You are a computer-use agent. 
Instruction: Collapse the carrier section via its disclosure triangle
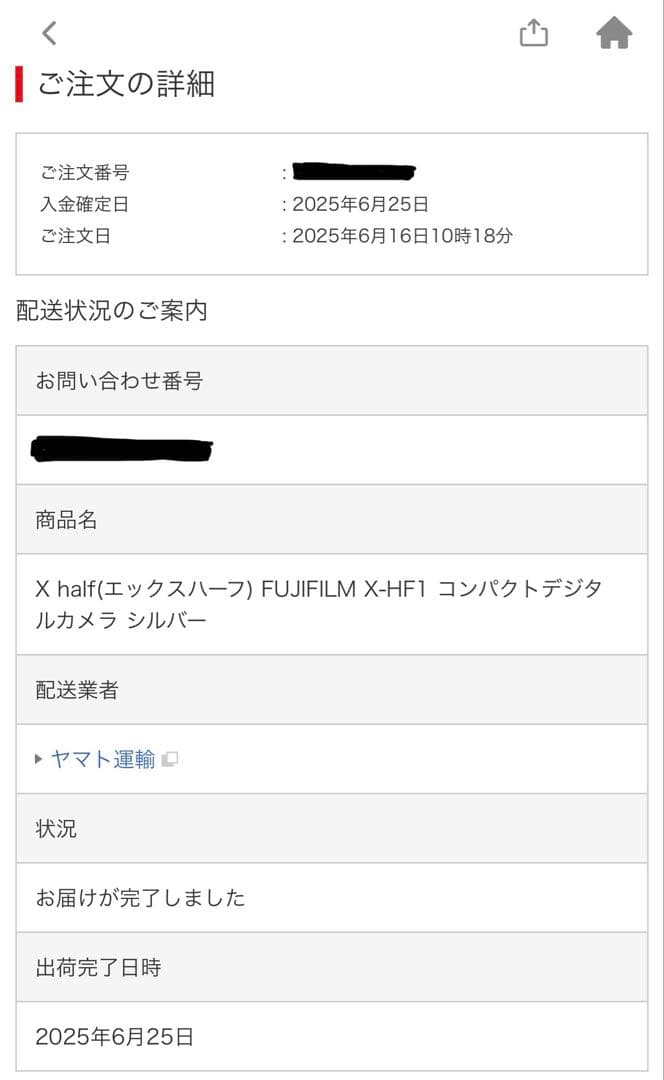(39, 758)
